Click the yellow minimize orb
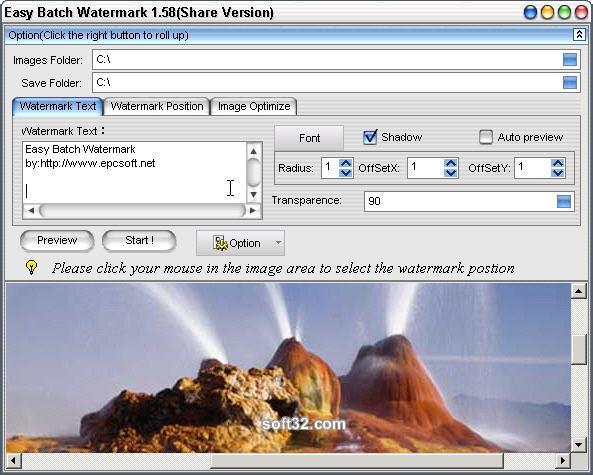 tap(547, 12)
